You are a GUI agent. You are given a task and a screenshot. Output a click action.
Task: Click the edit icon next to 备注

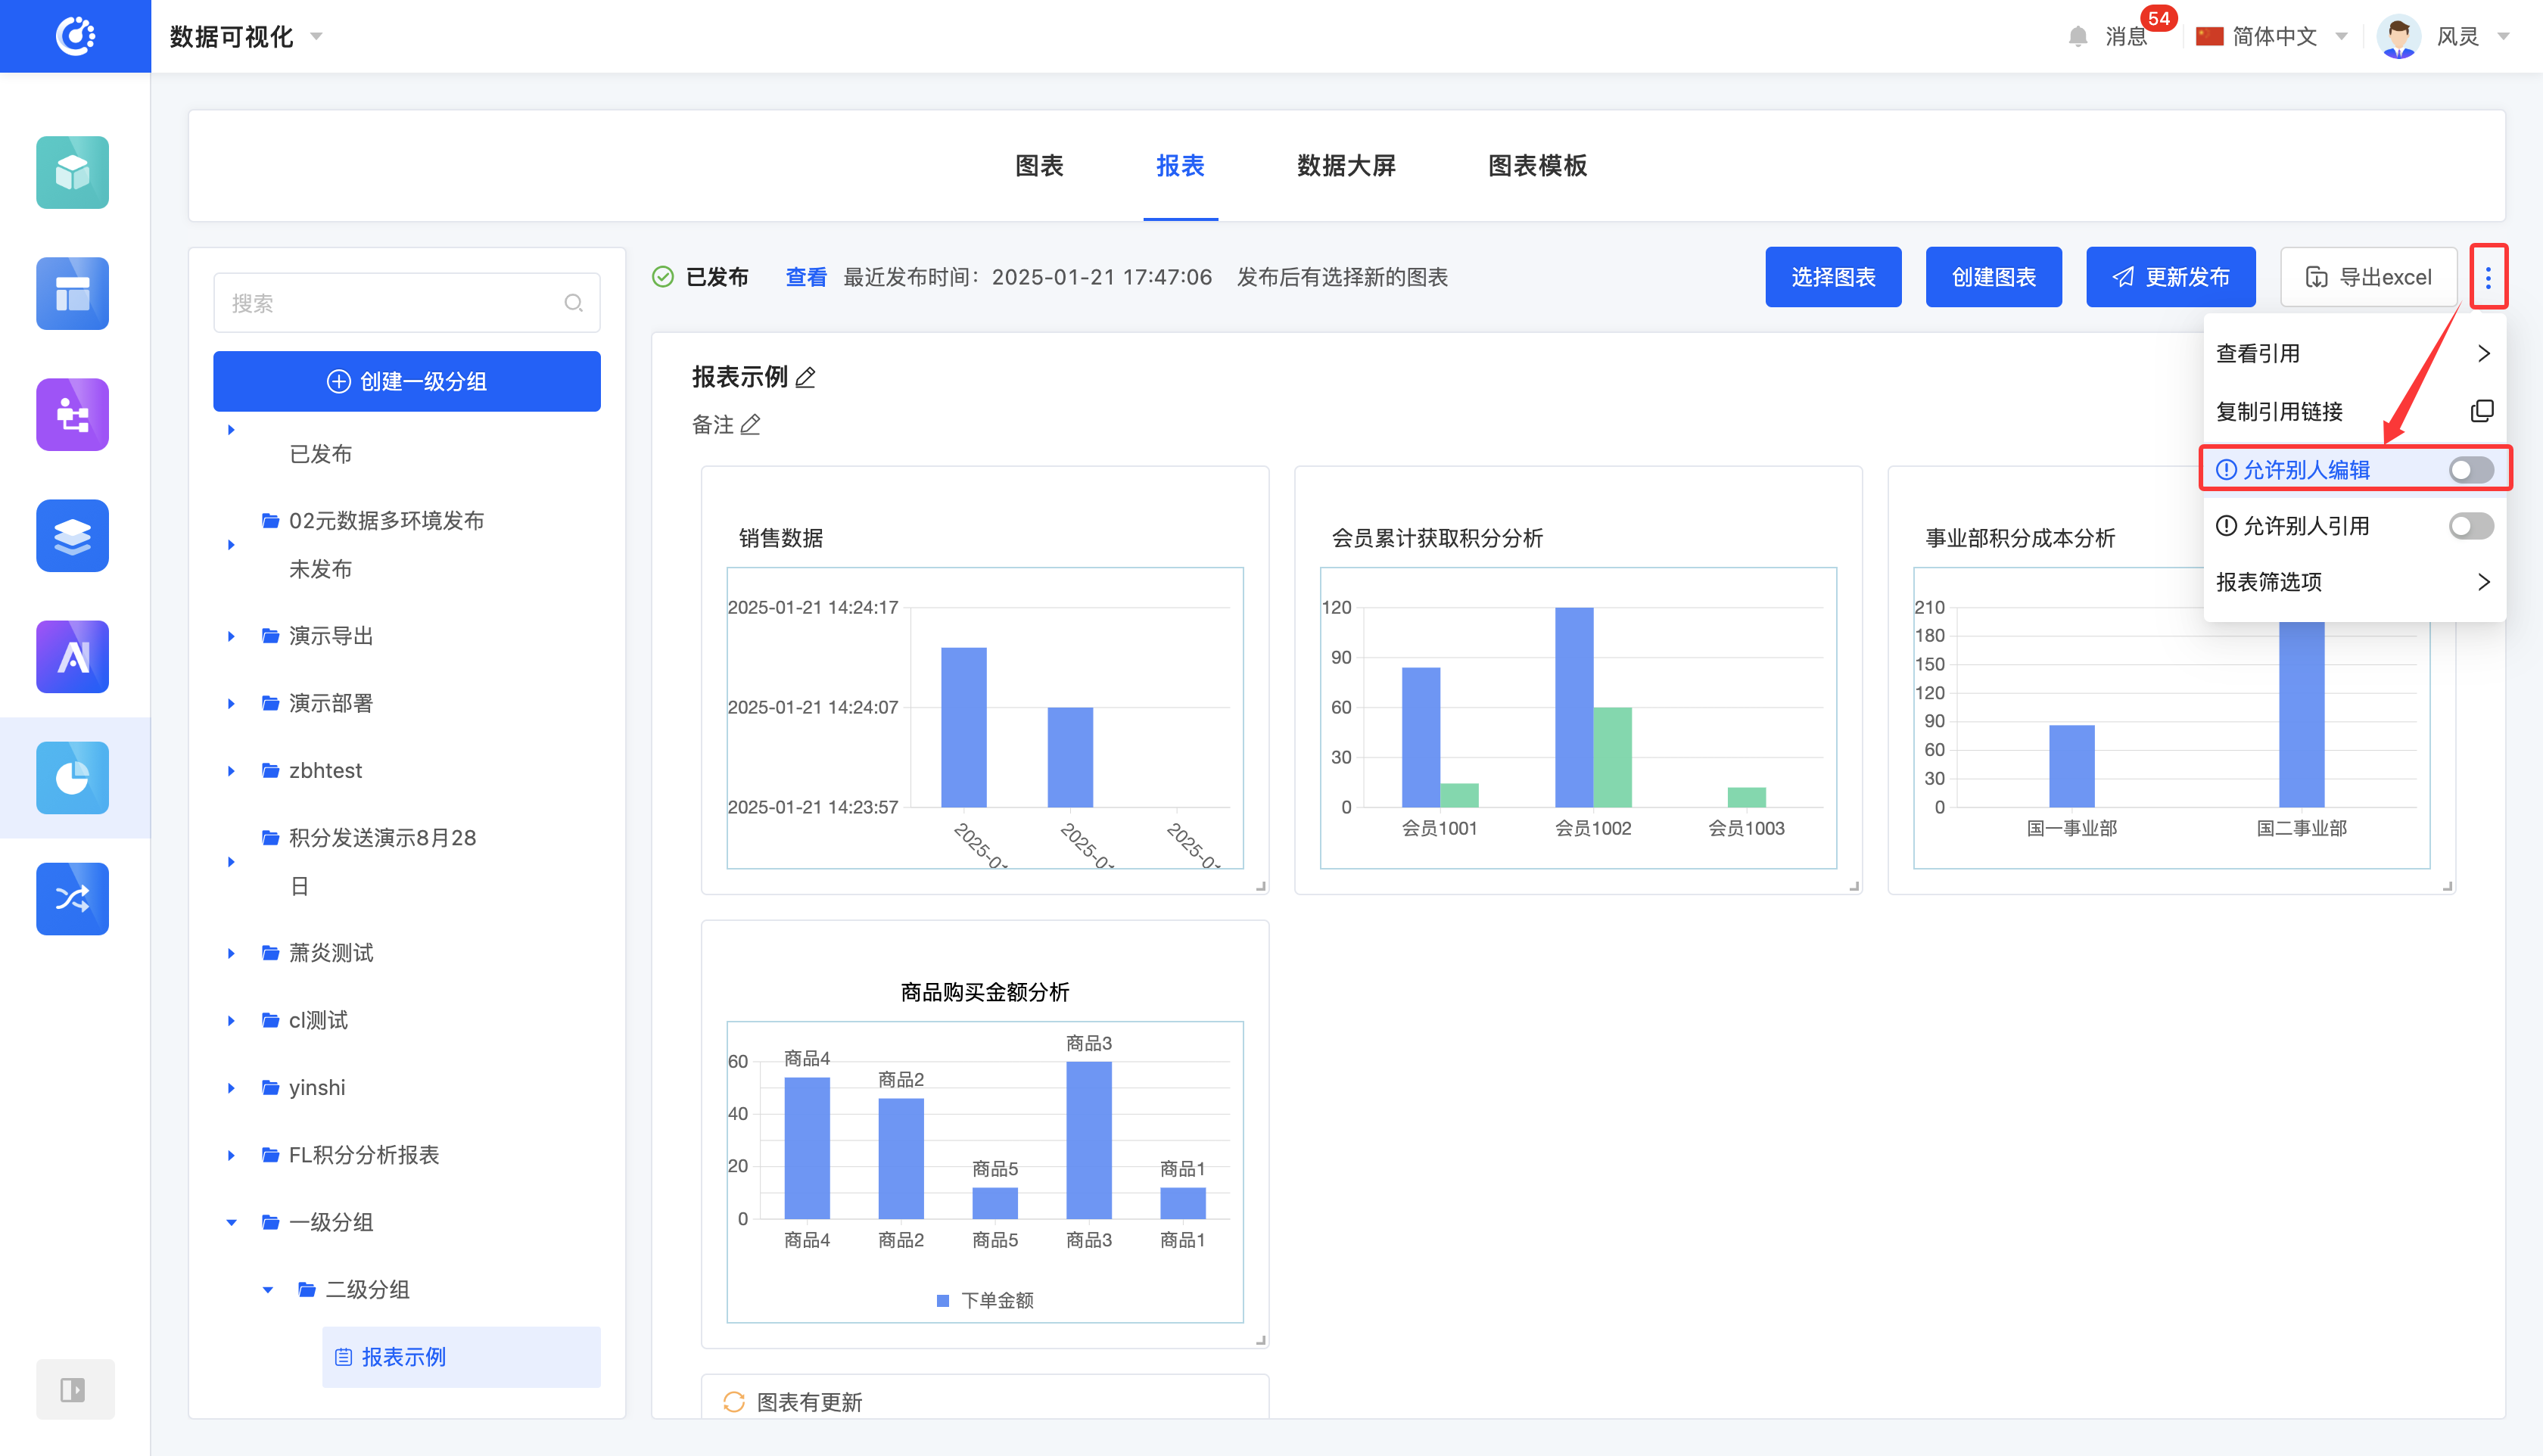pos(751,425)
